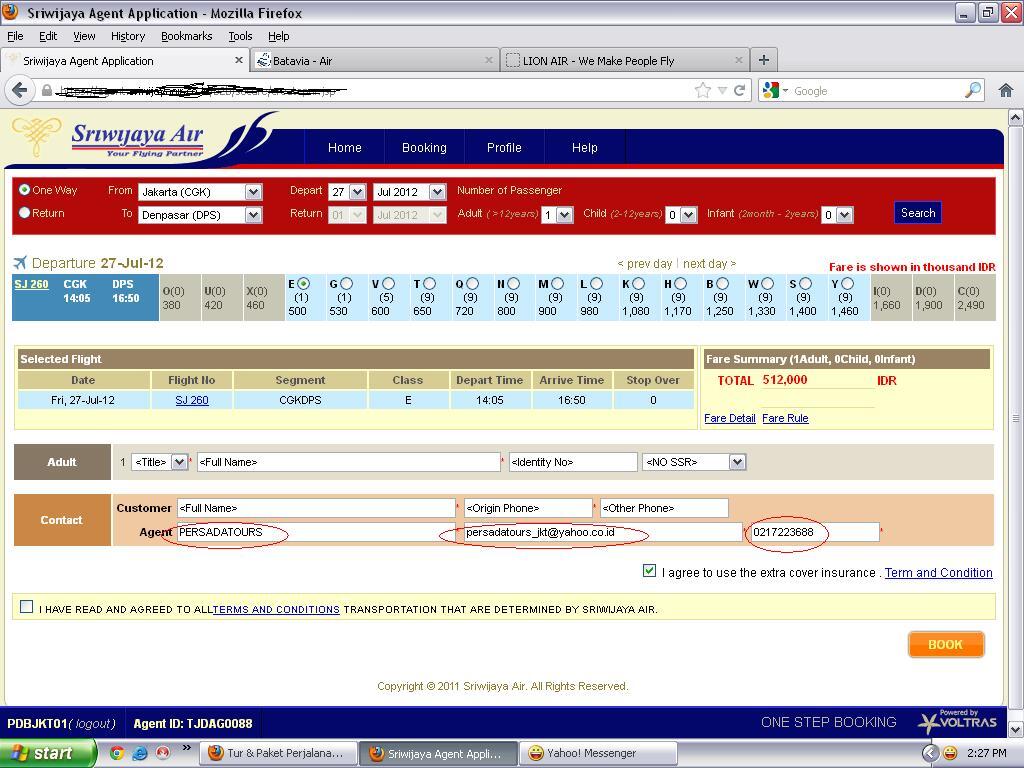Select fare class Y radio 1,460

tap(847, 283)
